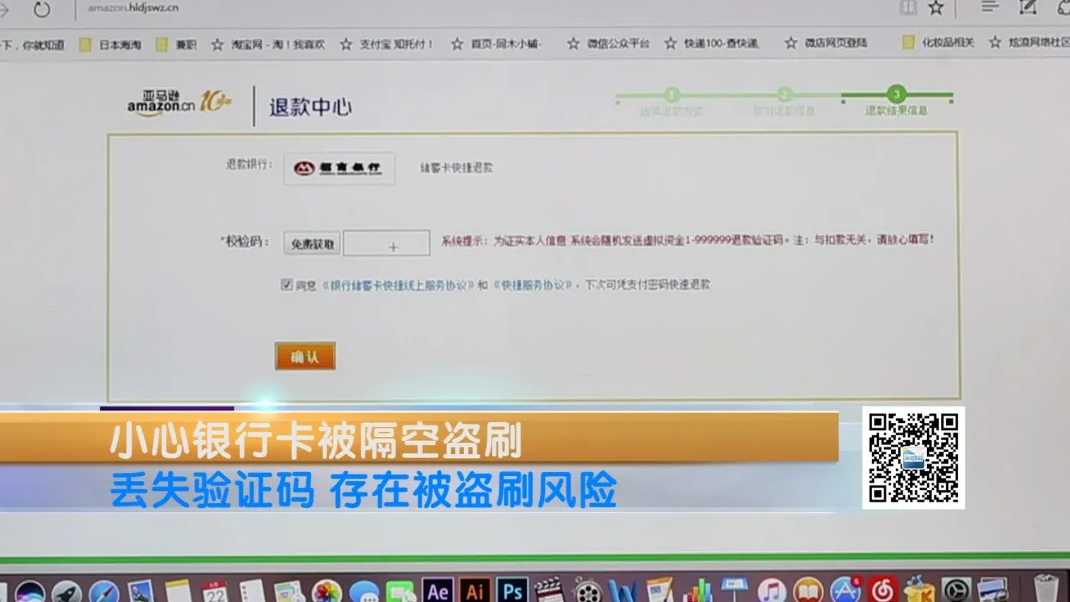1070x602 pixels.
Task: Uncheck the 同意 agreement checkbox
Action: click(x=287, y=285)
